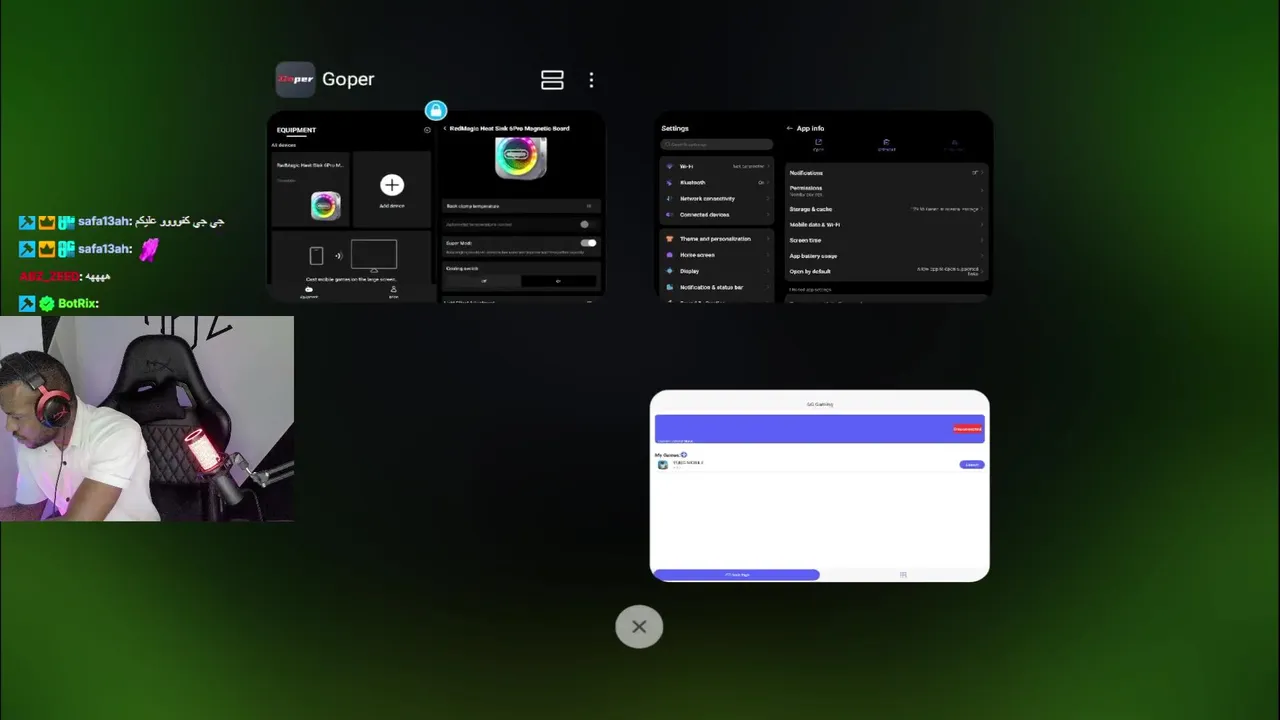Image resolution: width=1280 pixels, height=720 pixels.
Task: Open Notification & status bar settings
Action: point(717,287)
